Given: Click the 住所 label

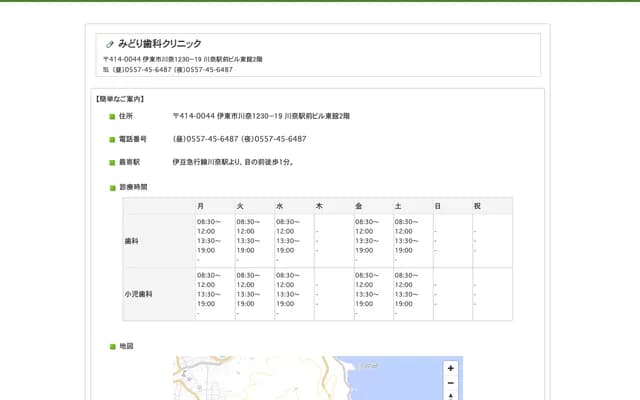Looking at the screenshot, I should (x=126, y=116).
